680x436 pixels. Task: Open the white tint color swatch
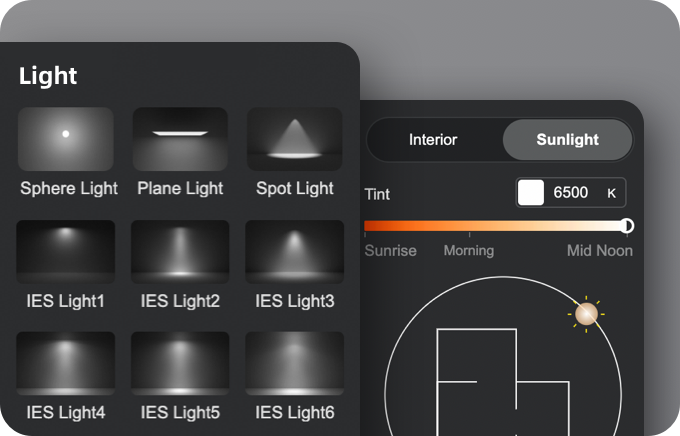[x=530, y=193]
